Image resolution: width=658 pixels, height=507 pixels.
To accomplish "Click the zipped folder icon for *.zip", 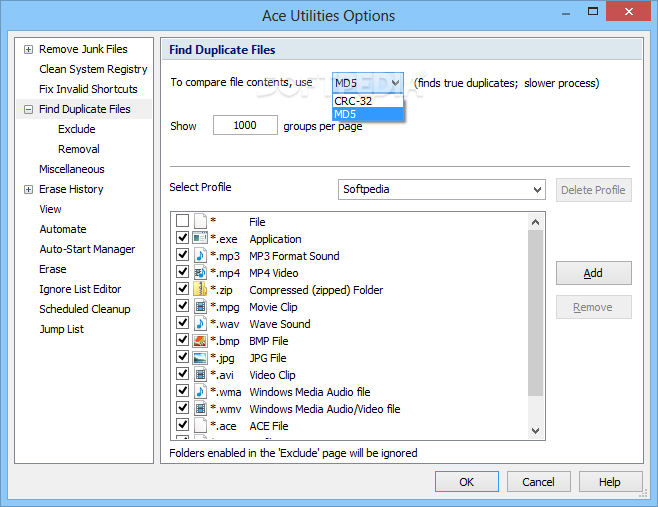I will pyautogui.click(x=200, y=289).
